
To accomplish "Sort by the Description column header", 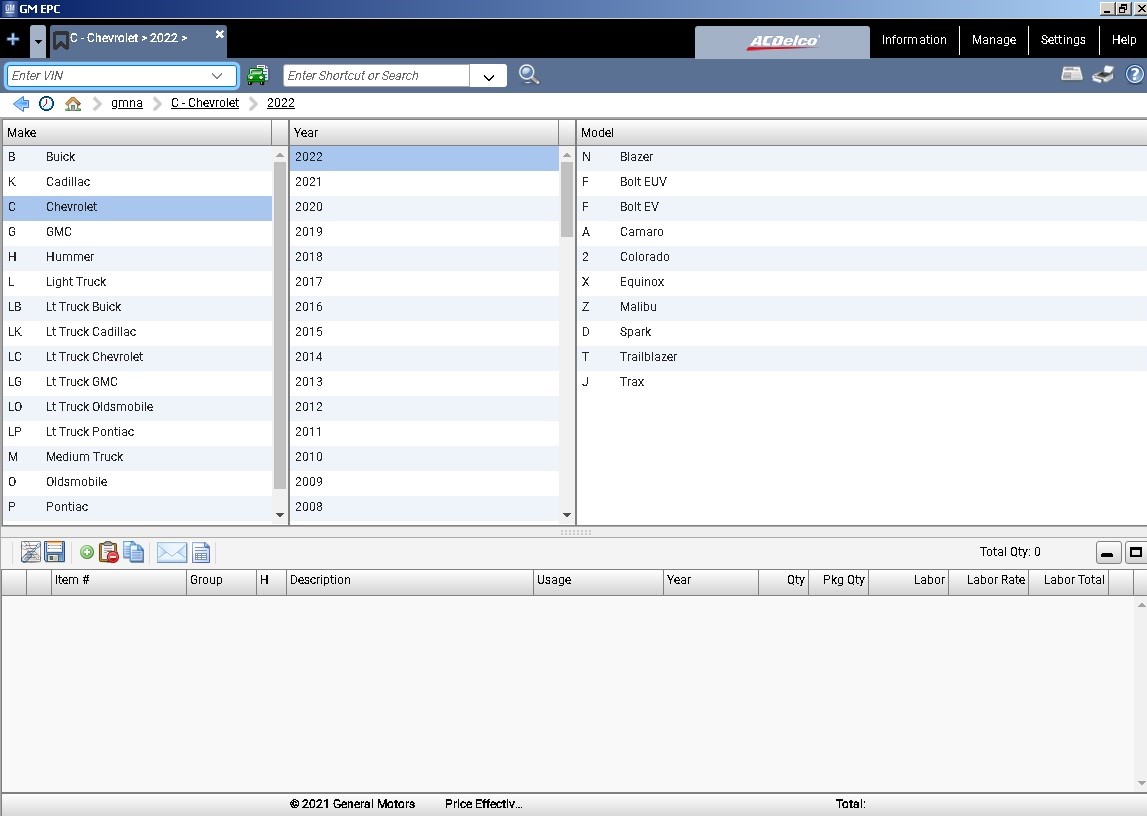I will tap(409, 581).
